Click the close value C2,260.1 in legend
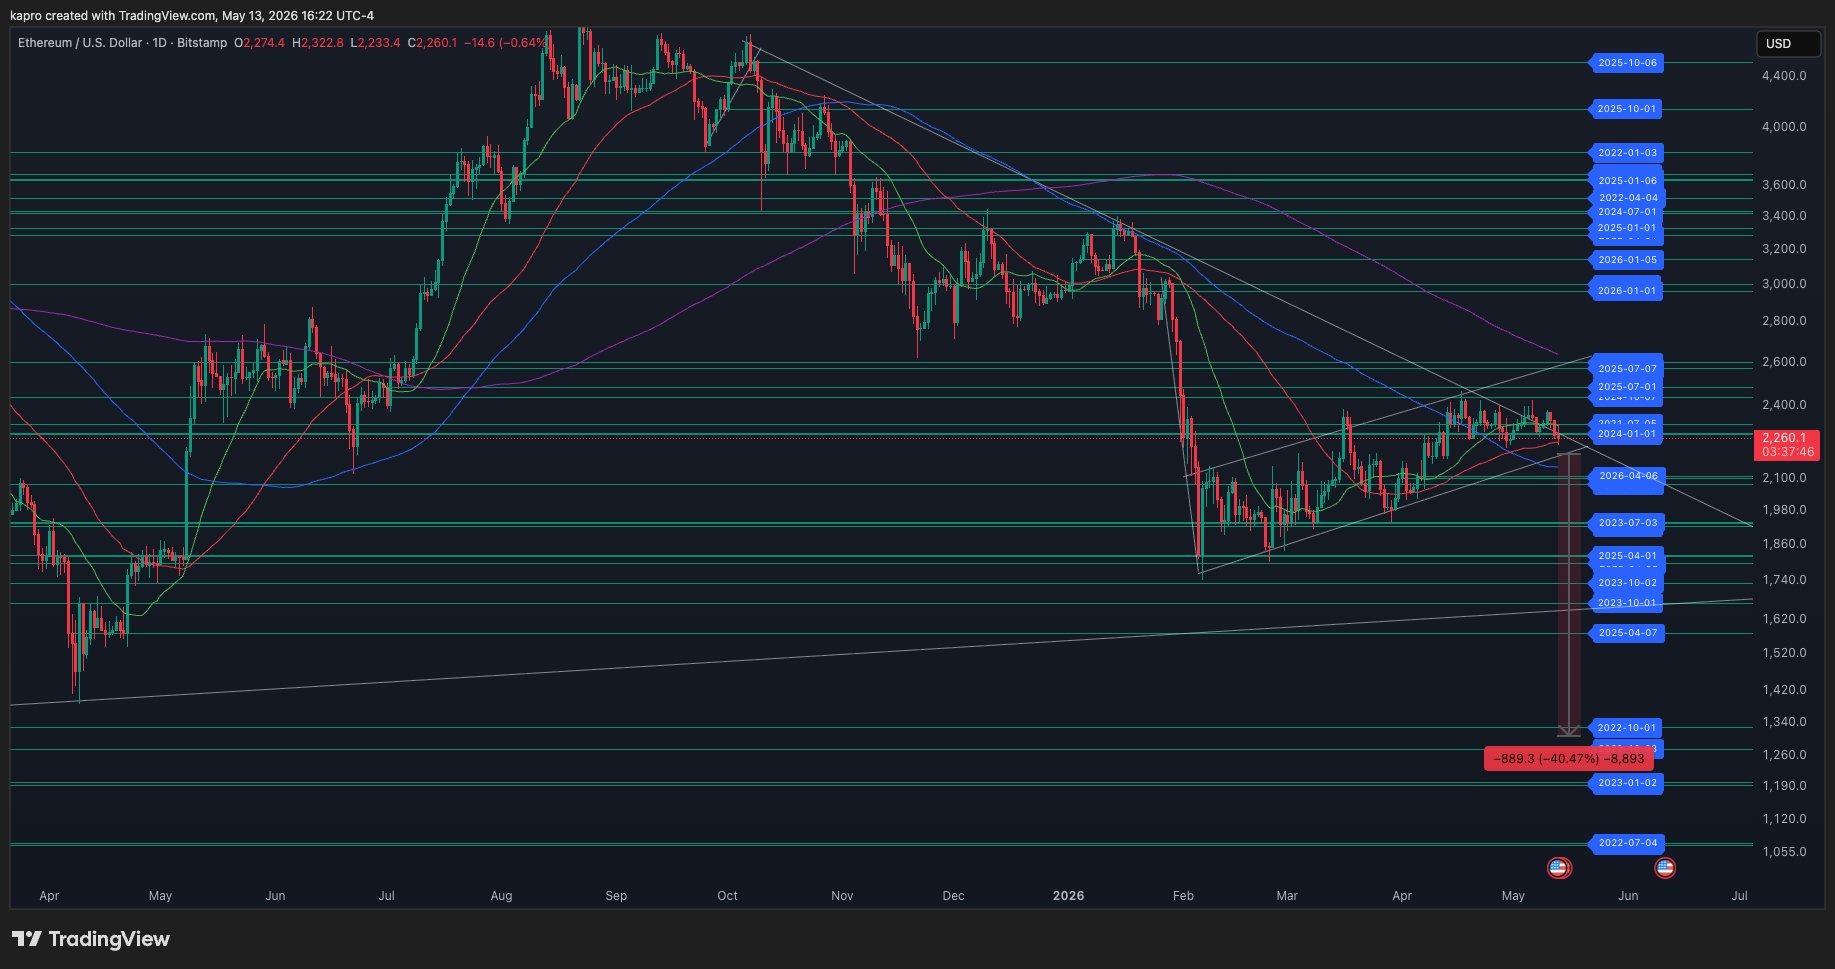 432,43
